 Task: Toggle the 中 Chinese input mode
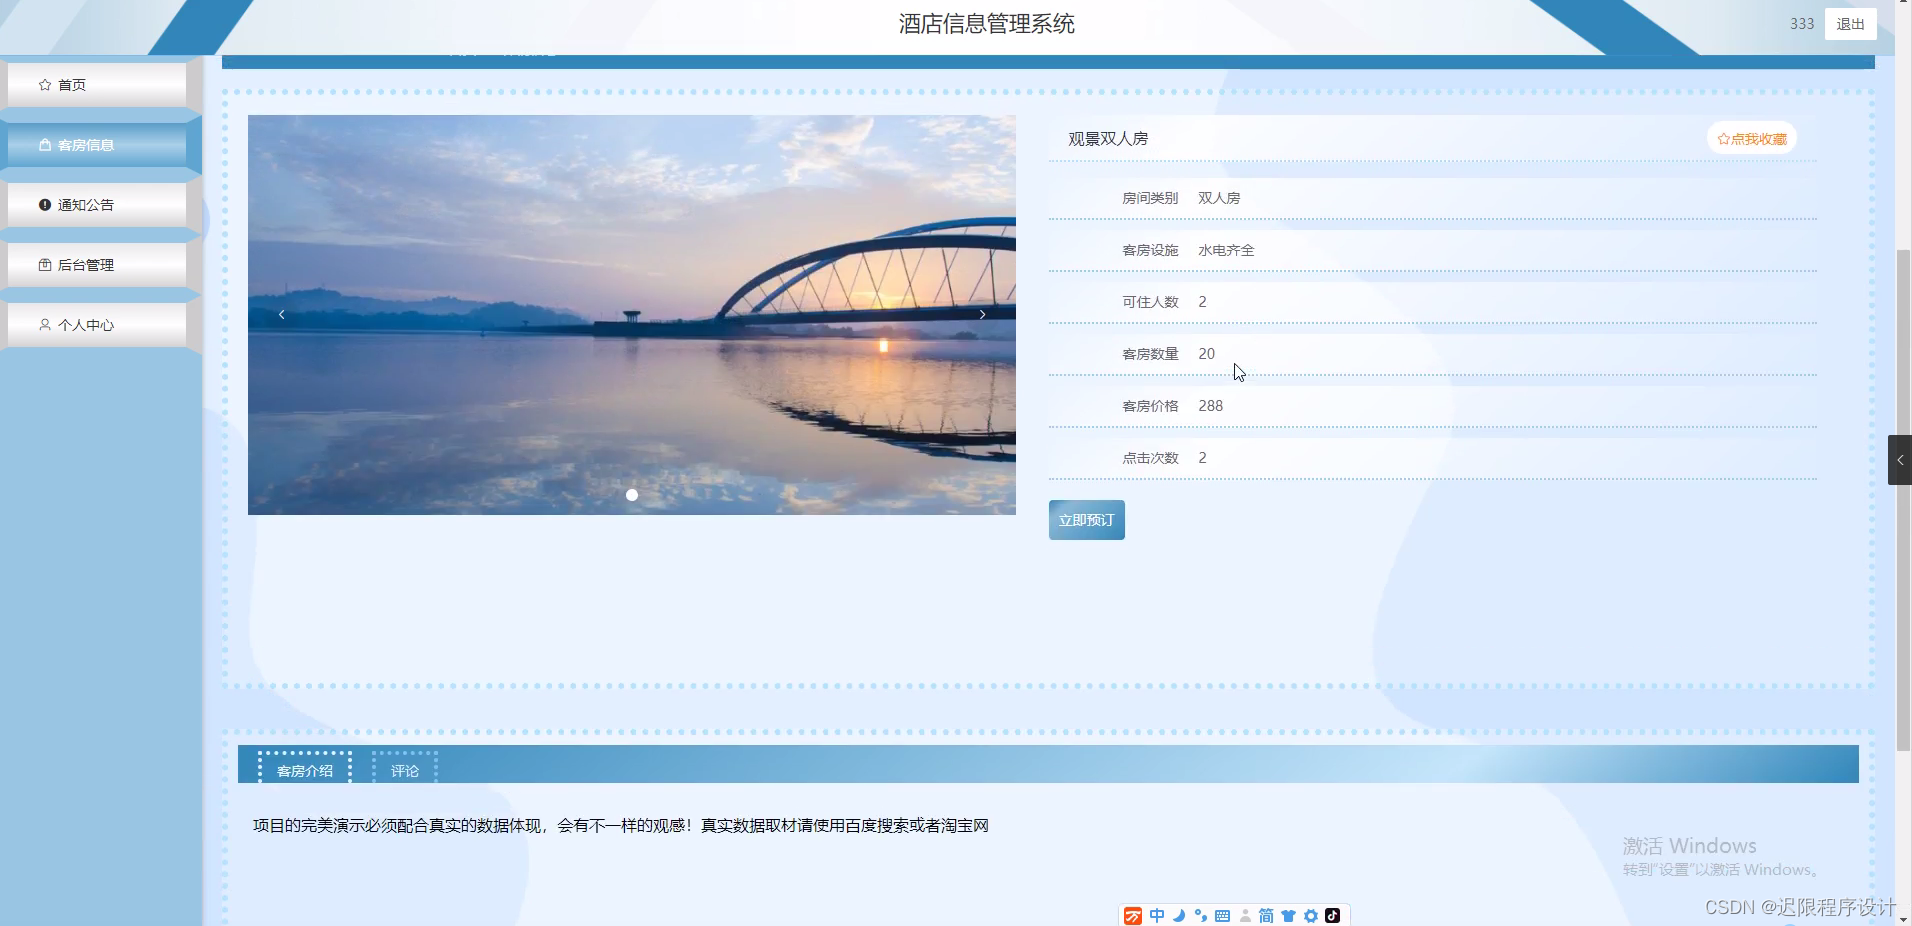click(x=1157, y=915)
